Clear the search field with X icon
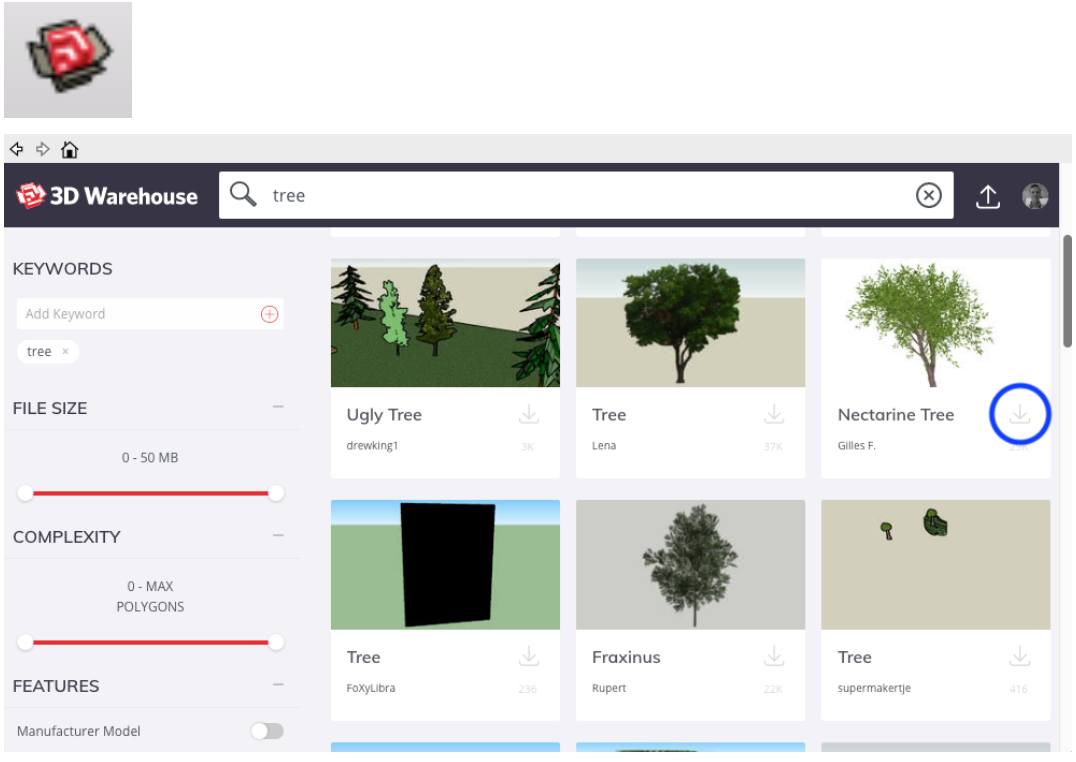The width and height of the screenshot is (1076, 762). tap(928, 196)
